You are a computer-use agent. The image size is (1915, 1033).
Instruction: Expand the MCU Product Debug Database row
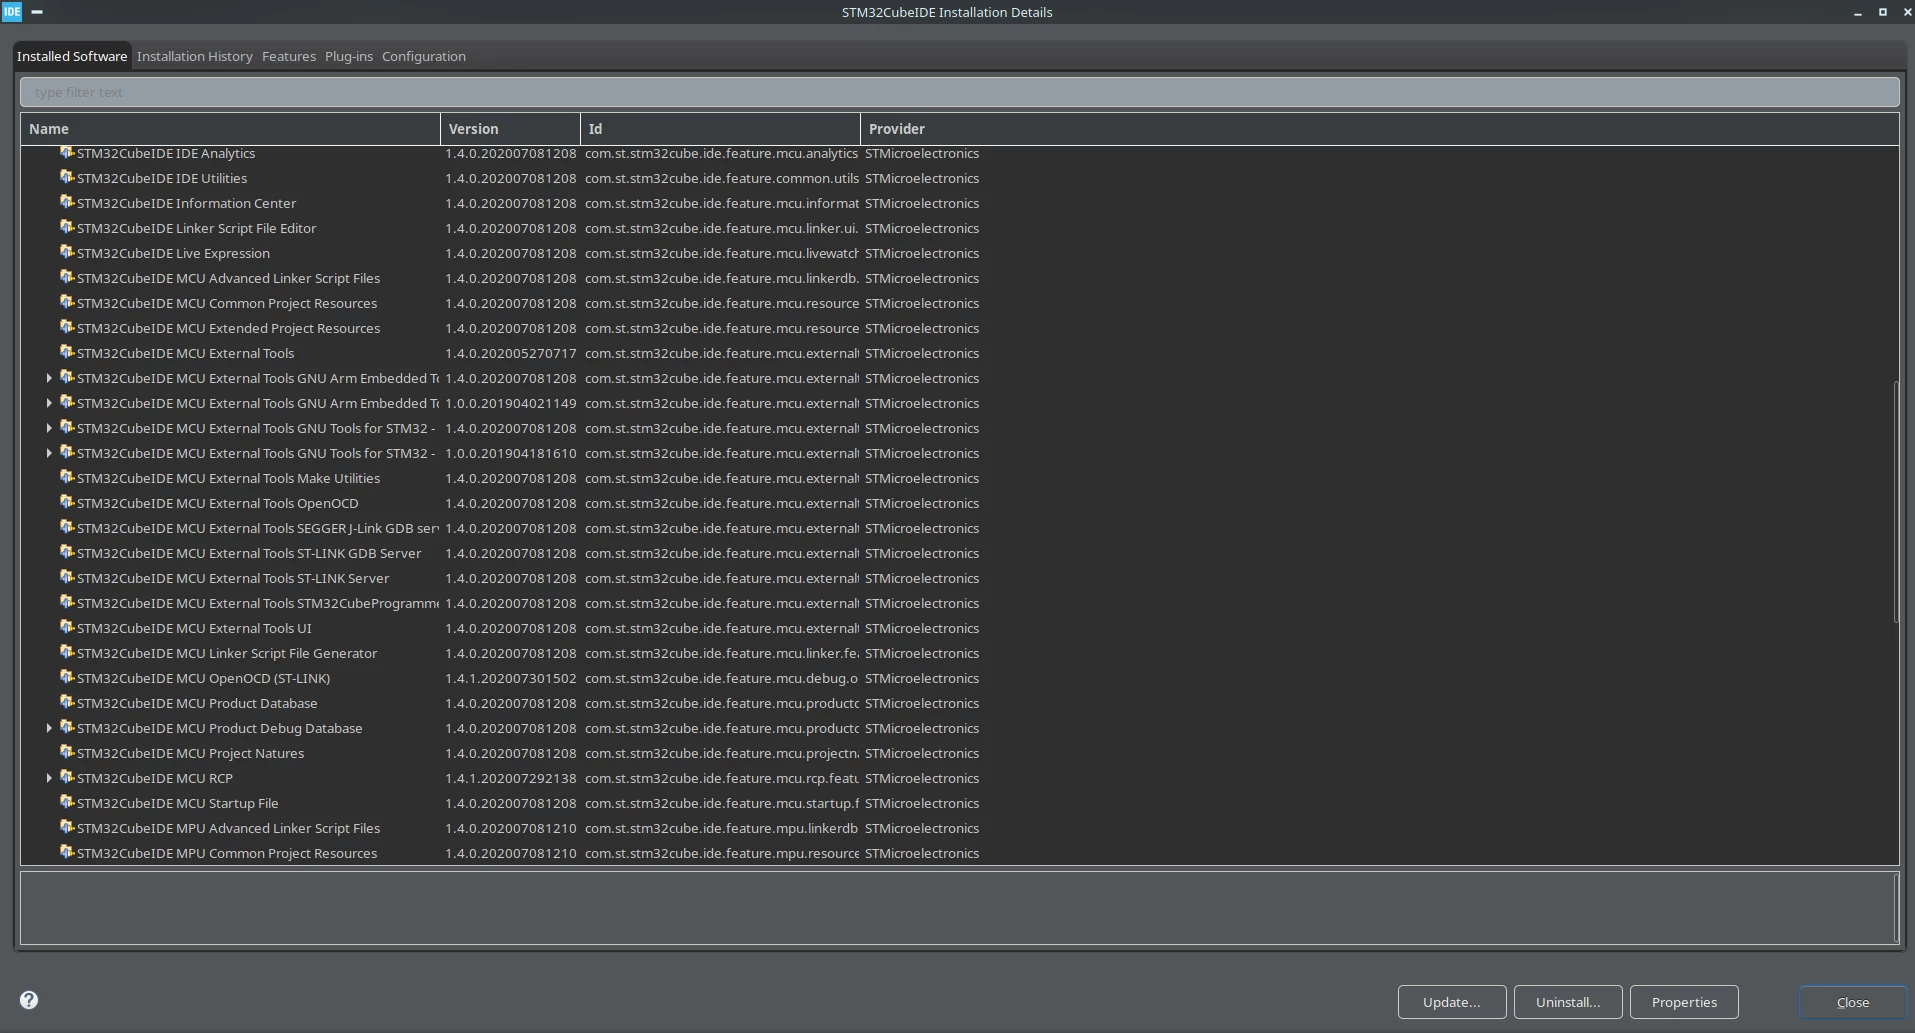click(x=49, y=728)
